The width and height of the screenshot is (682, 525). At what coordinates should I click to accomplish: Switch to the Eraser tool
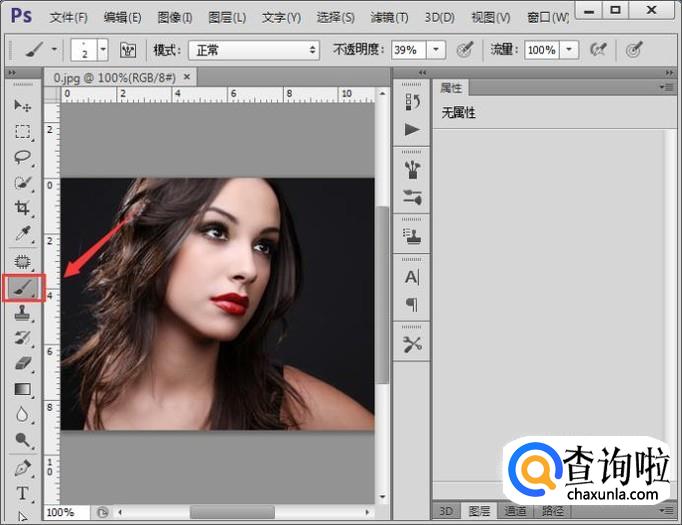[x=23, y=364]
